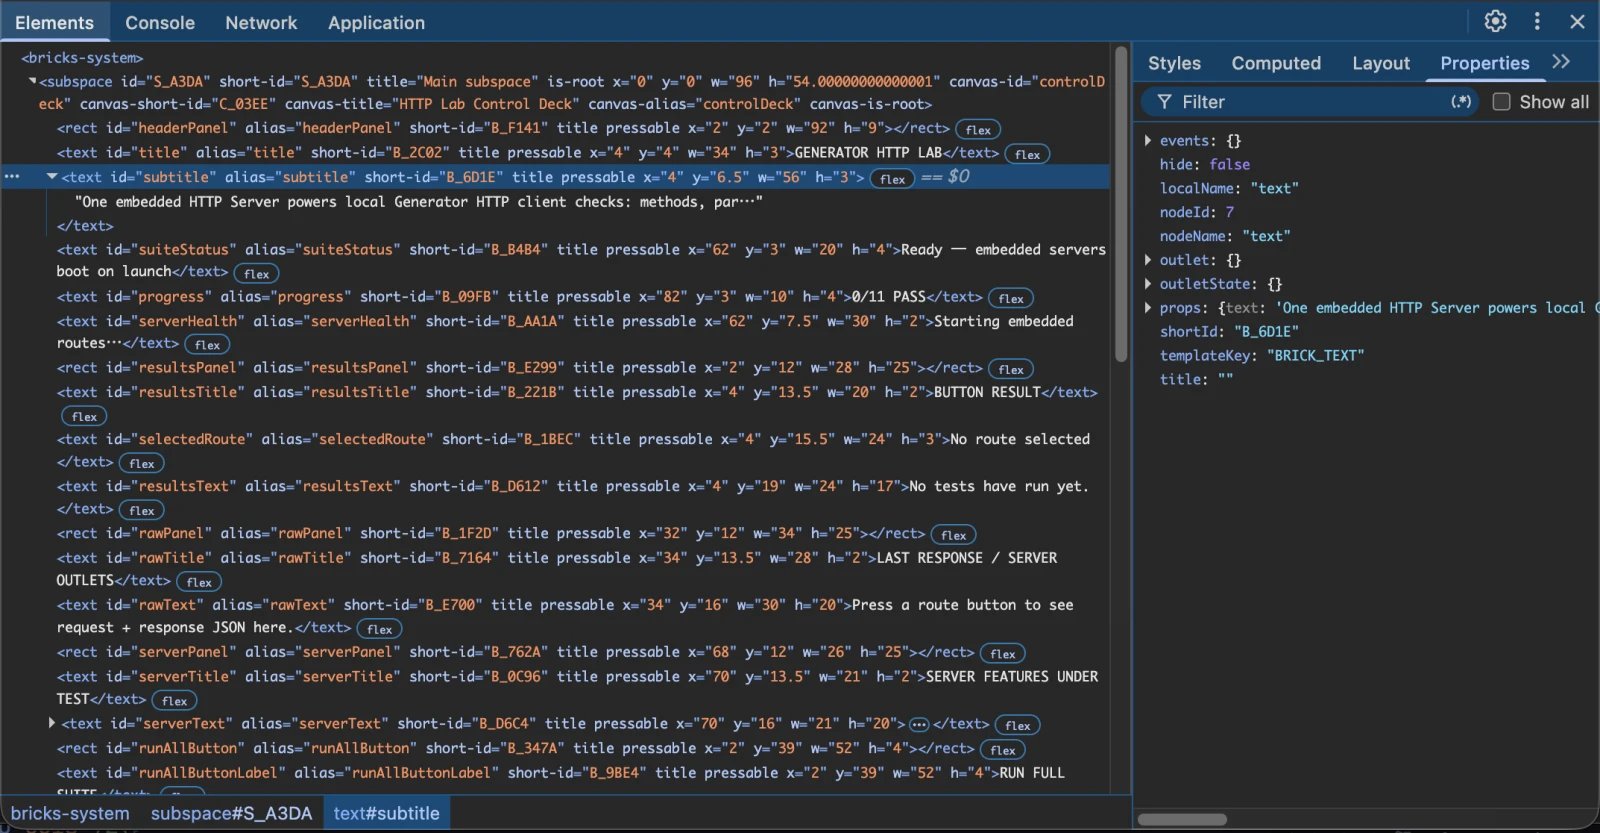Select the bricks-system root element
1600x833 pixels.
click(82, 58)
